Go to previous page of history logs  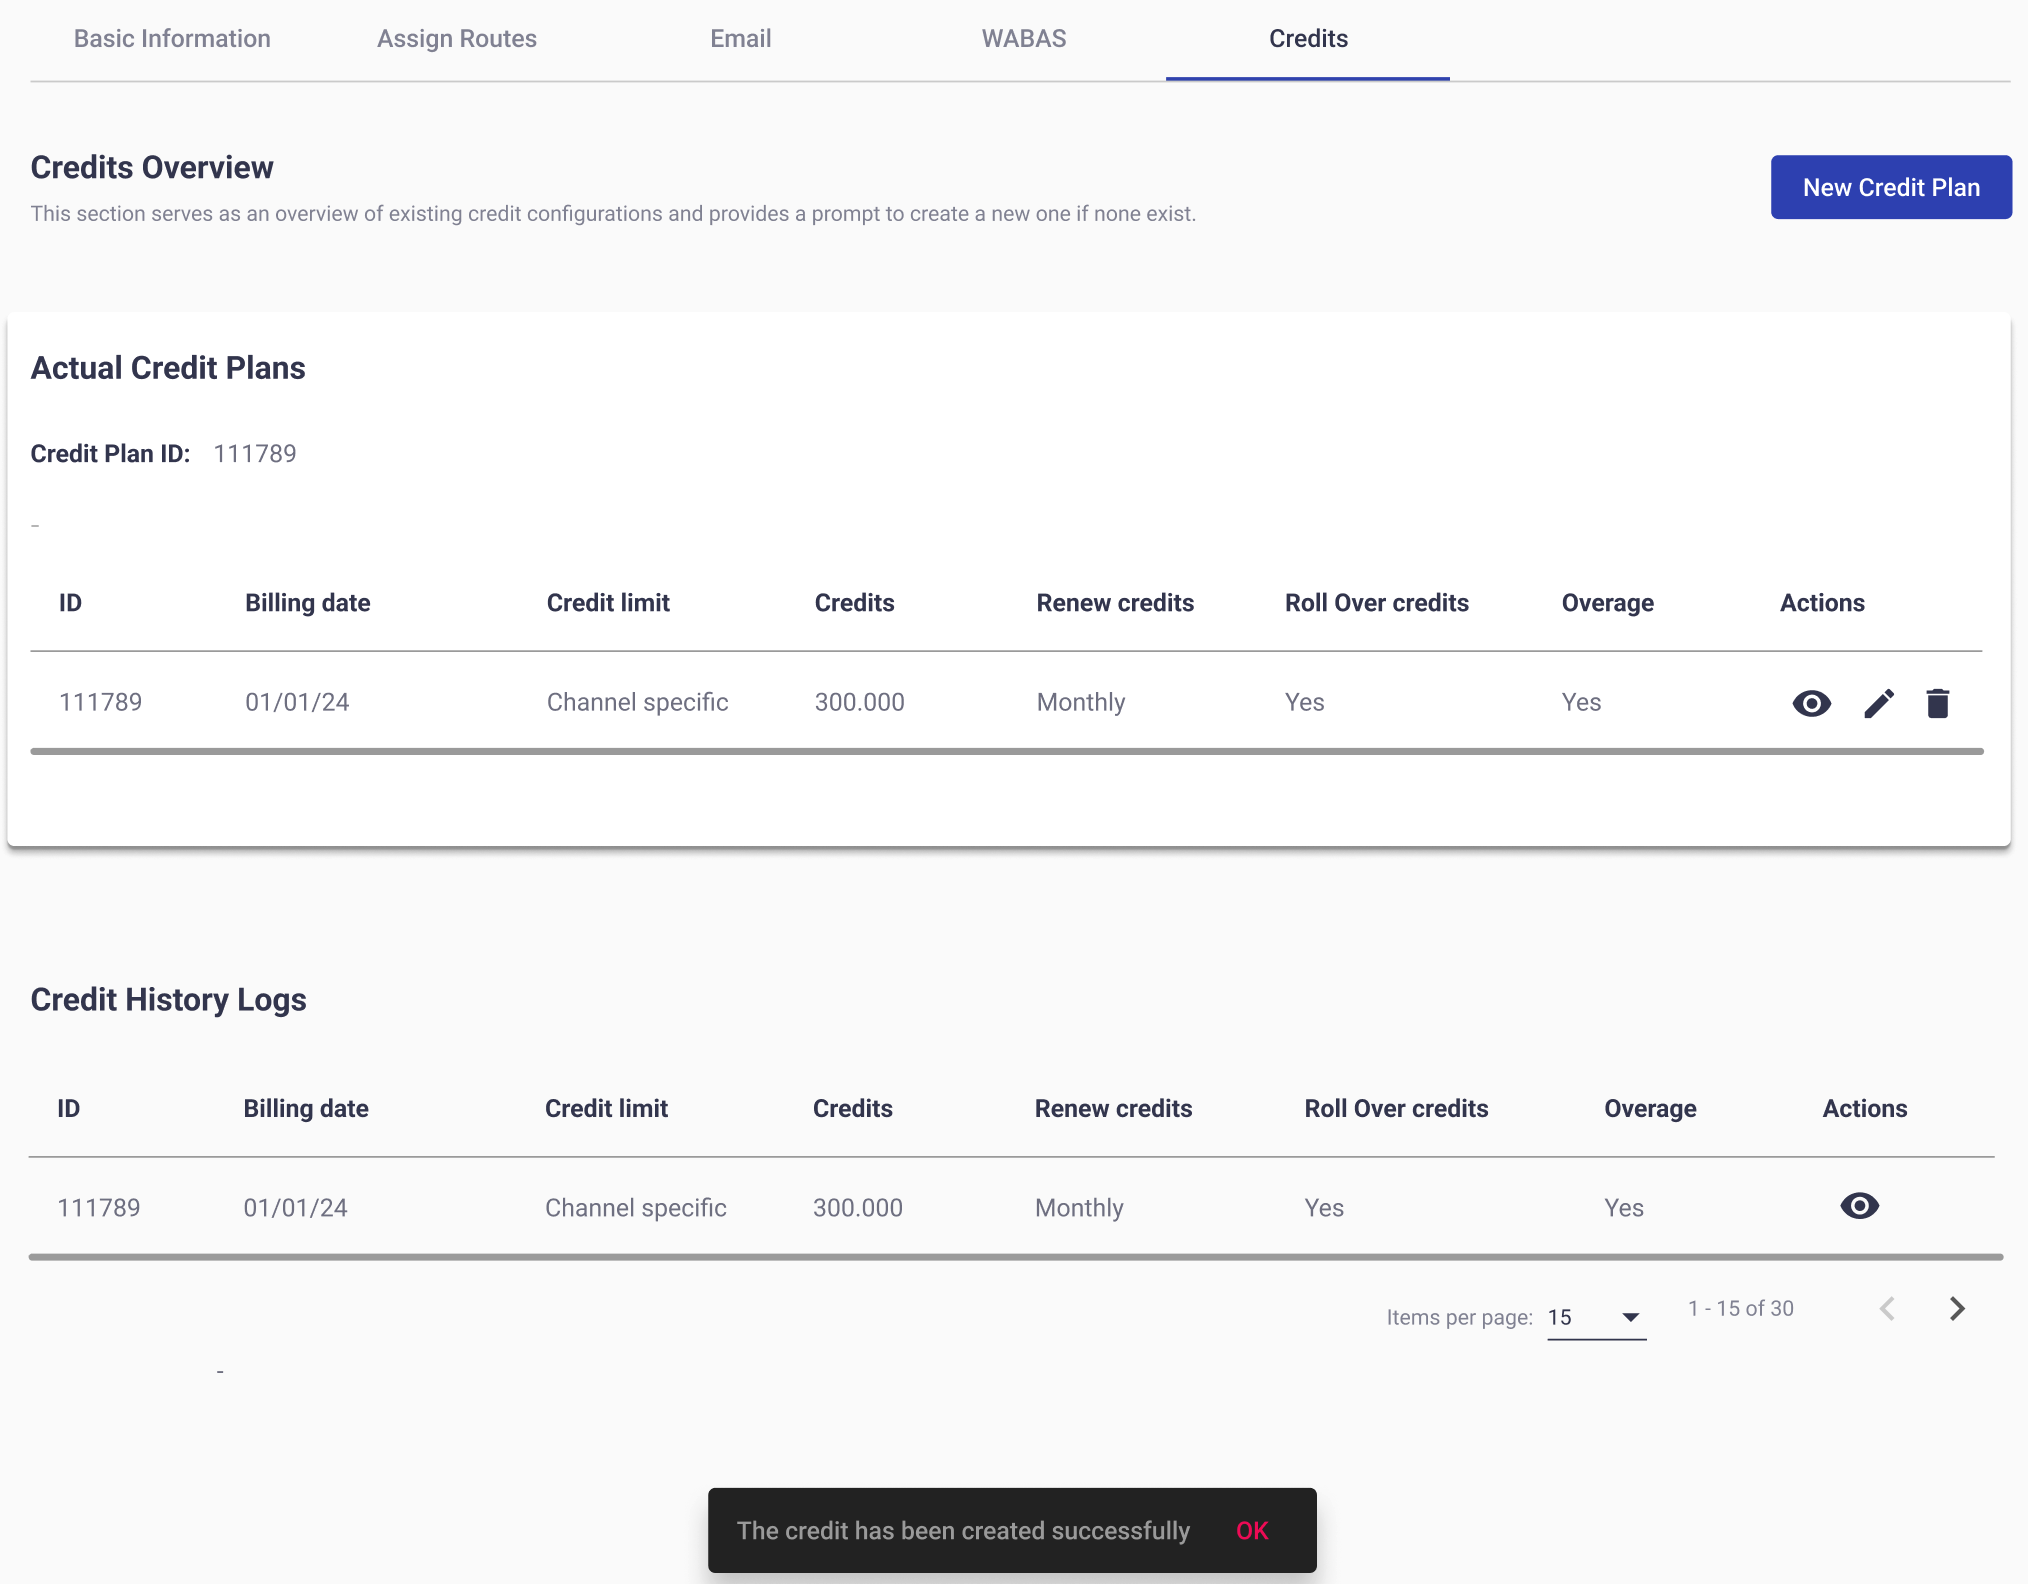pyautogui.click(x=1887, y=1309)
